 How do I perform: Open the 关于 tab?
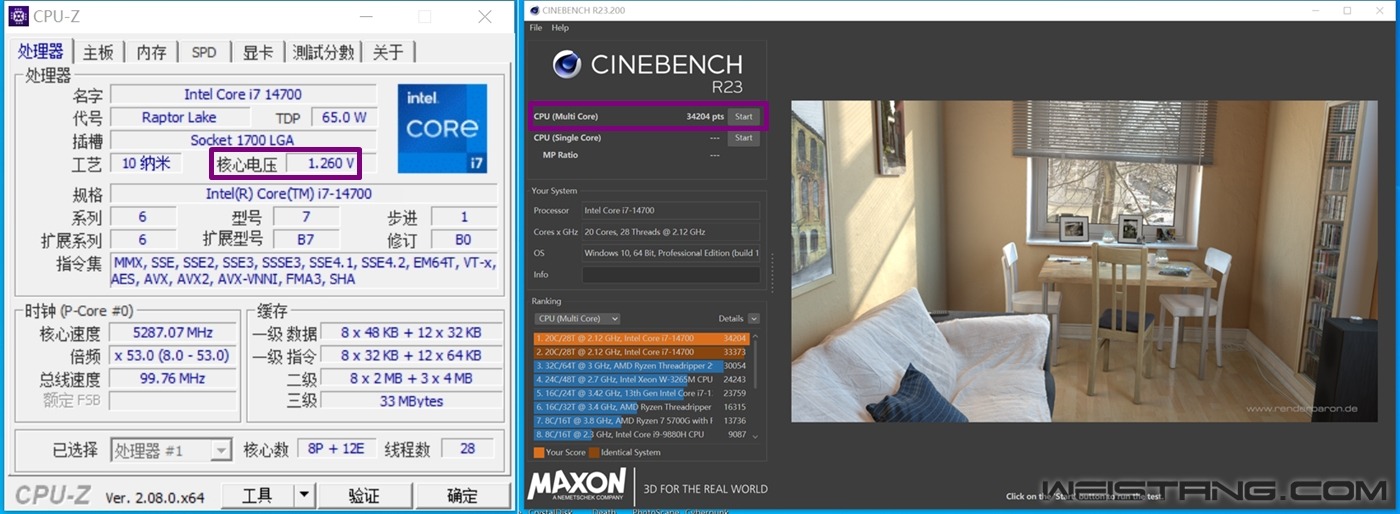[x=388, y=53]
